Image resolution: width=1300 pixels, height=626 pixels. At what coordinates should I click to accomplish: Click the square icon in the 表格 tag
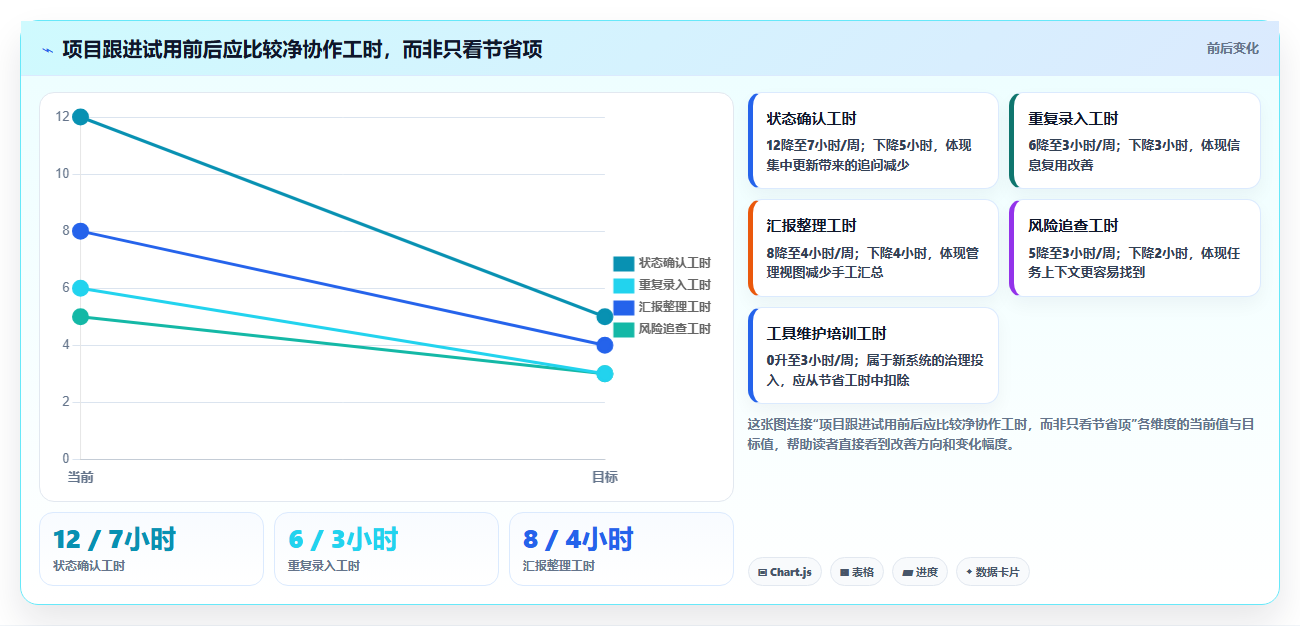point(845,573)
